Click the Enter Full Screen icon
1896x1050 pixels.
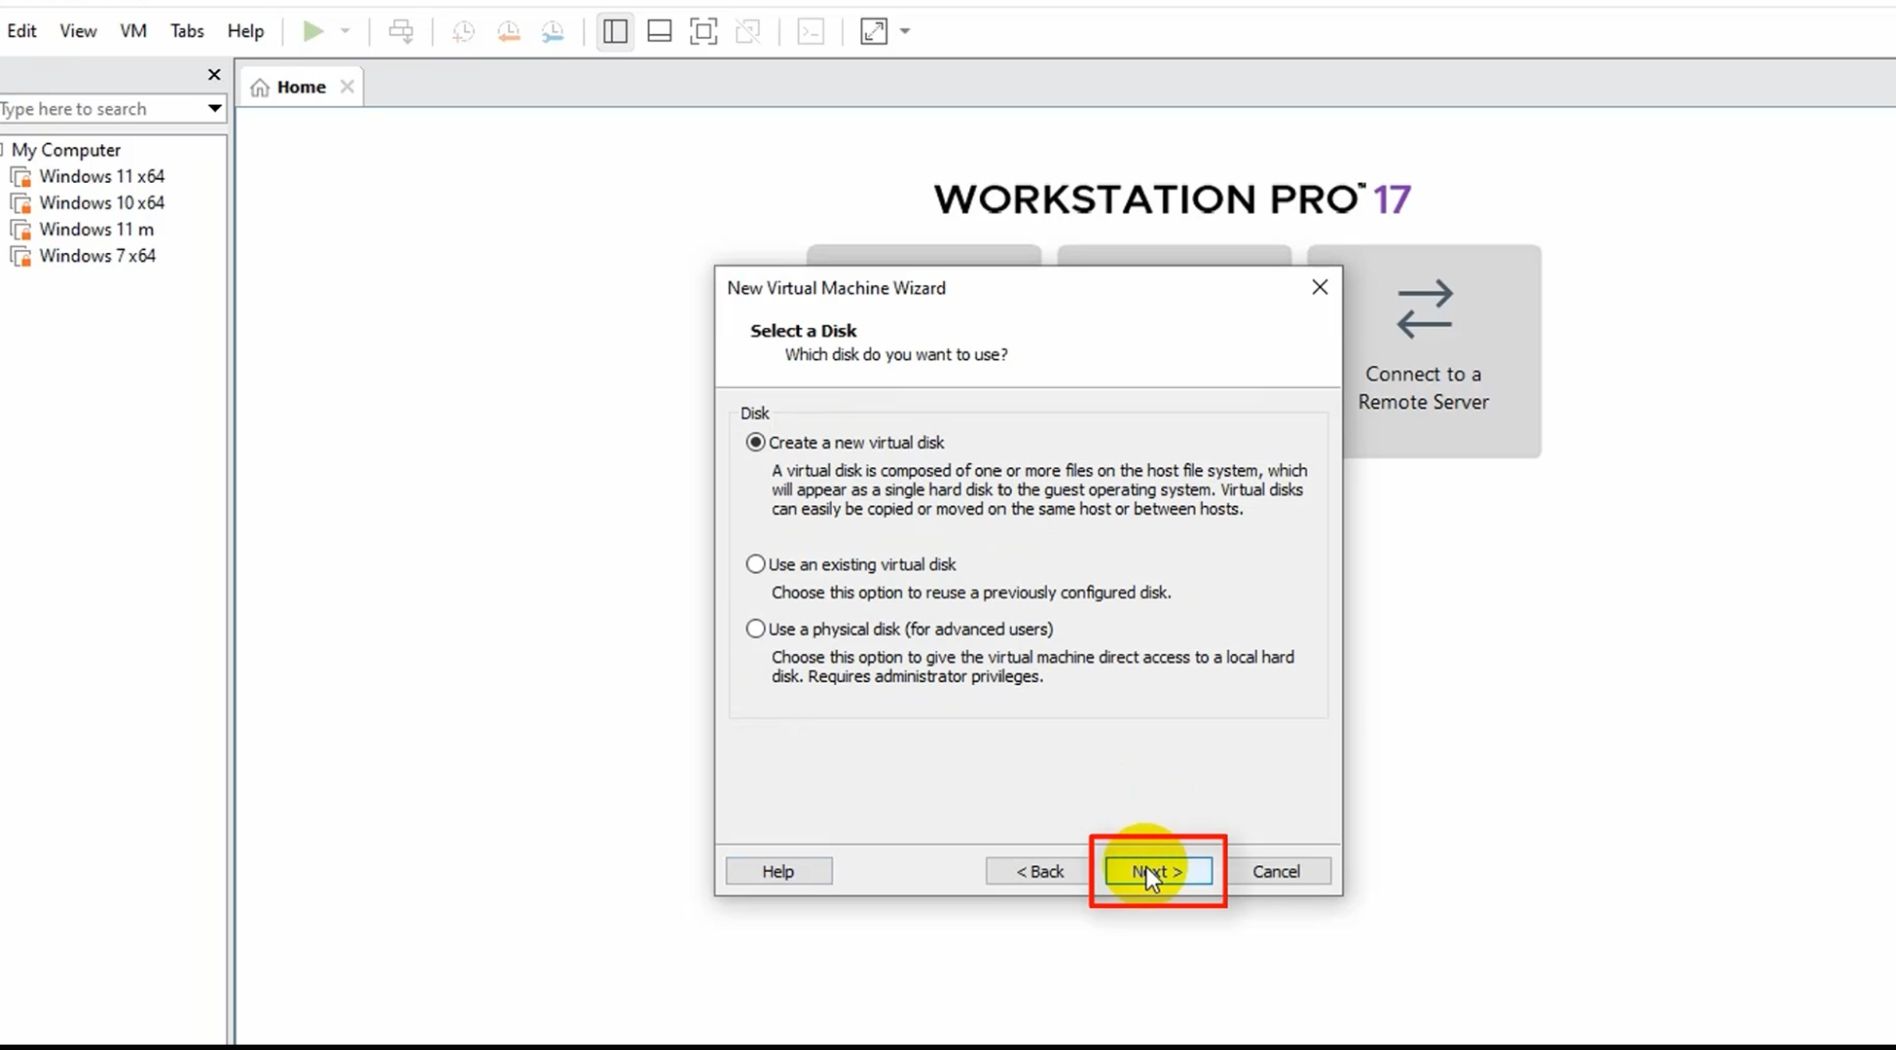coord(703,31)
